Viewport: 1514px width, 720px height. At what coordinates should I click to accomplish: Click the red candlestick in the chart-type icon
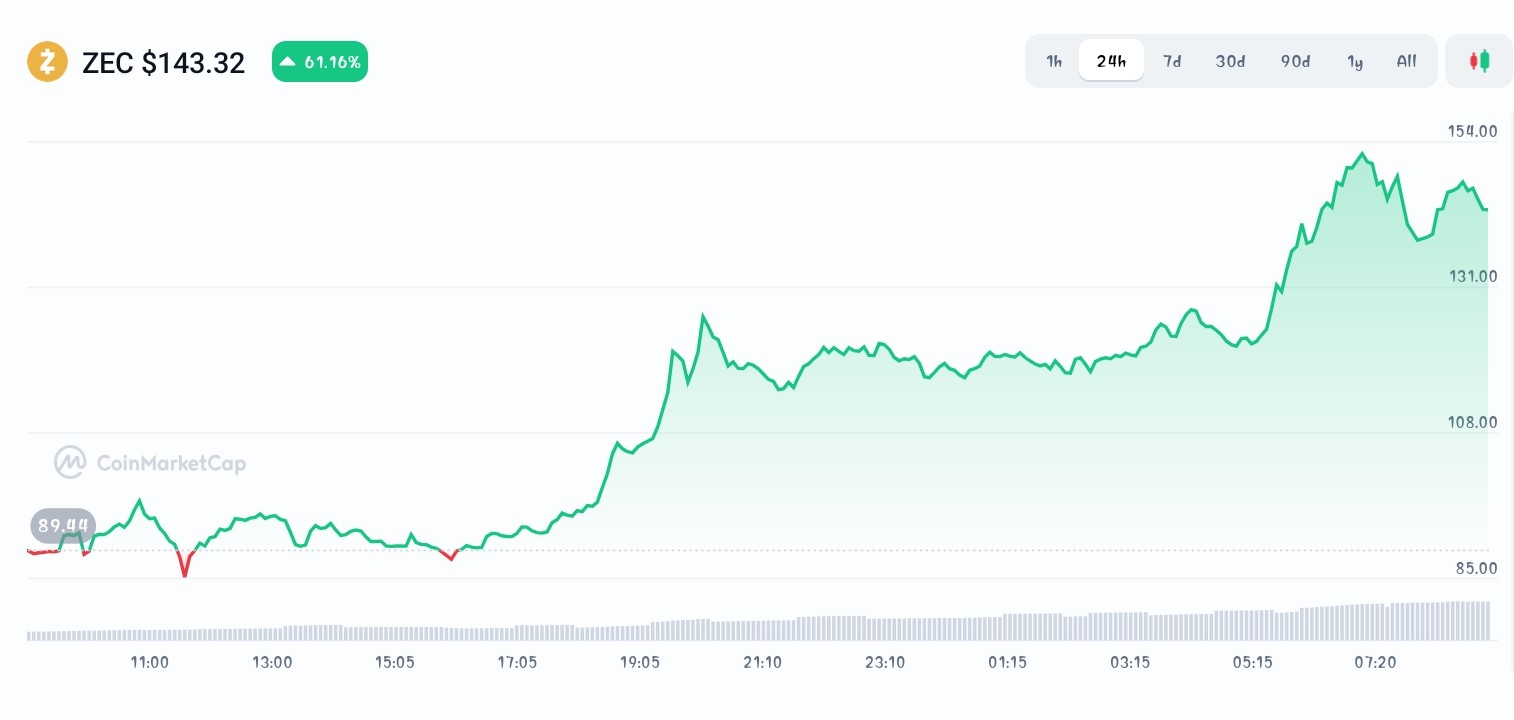point(1475,60)
